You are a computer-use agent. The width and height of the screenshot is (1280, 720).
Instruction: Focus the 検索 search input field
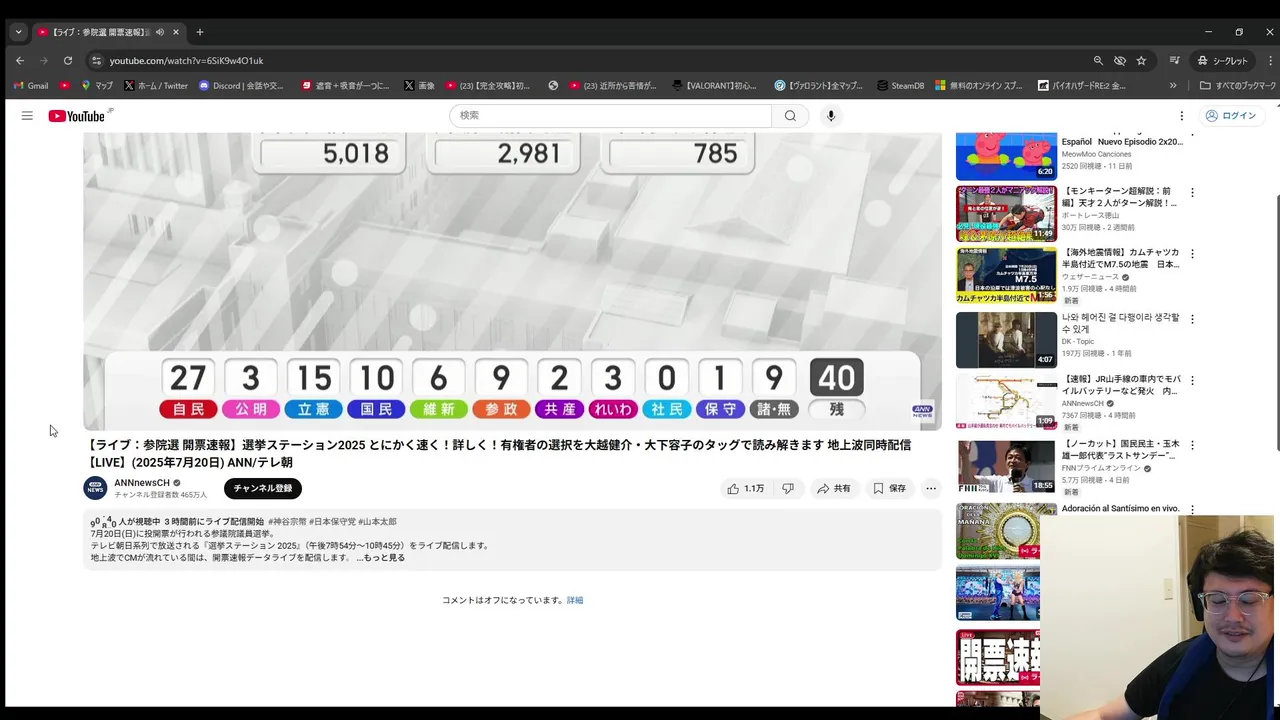(x=610, y=116)
